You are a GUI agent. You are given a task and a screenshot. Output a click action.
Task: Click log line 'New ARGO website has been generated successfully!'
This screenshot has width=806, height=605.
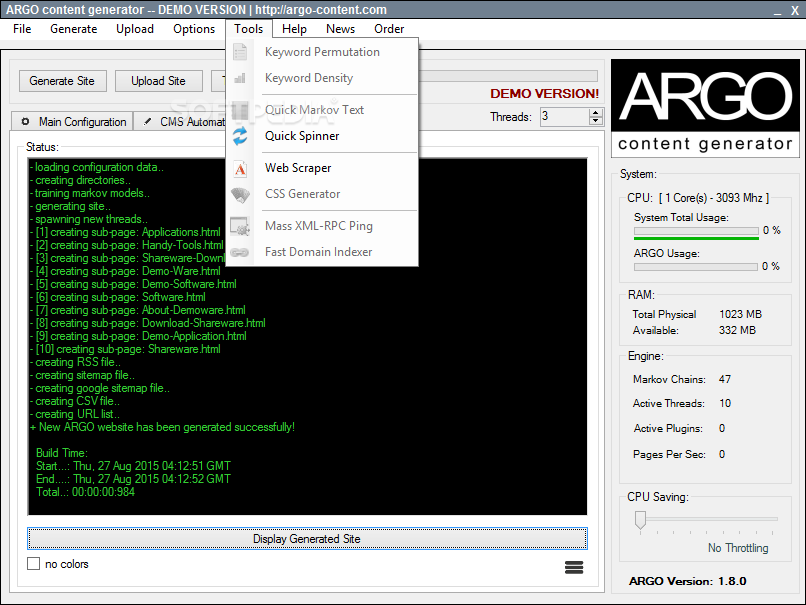(x=162, y=427)
